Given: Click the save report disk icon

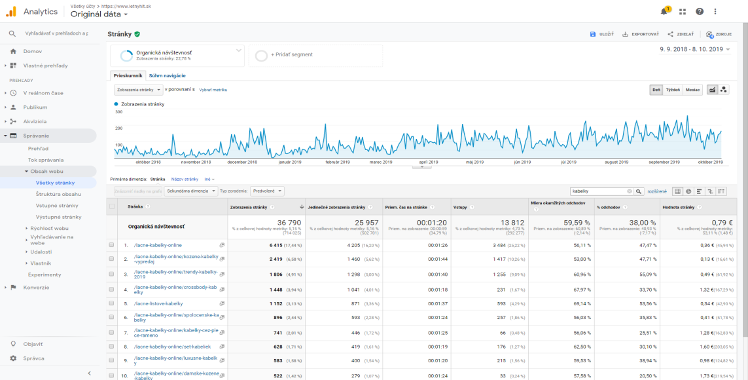Looking at the screenshot, I should coord(592,34).
